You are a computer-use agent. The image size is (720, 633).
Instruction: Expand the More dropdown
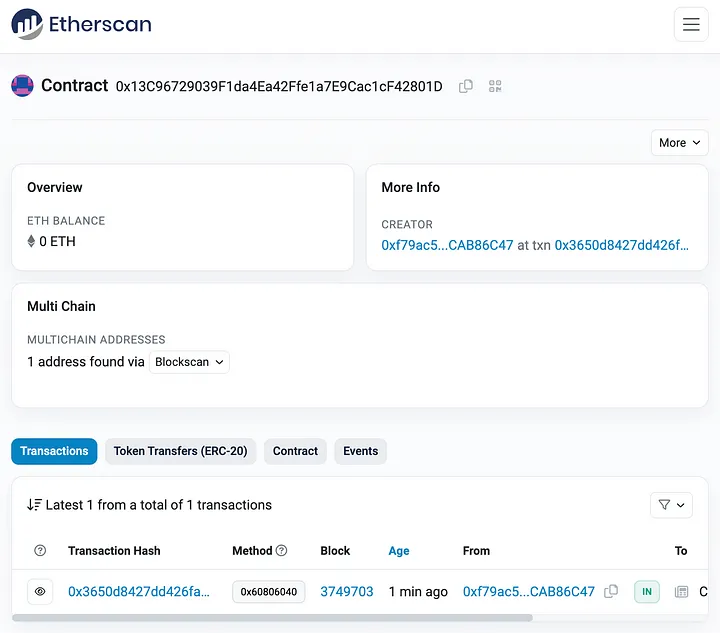[679, 143]
